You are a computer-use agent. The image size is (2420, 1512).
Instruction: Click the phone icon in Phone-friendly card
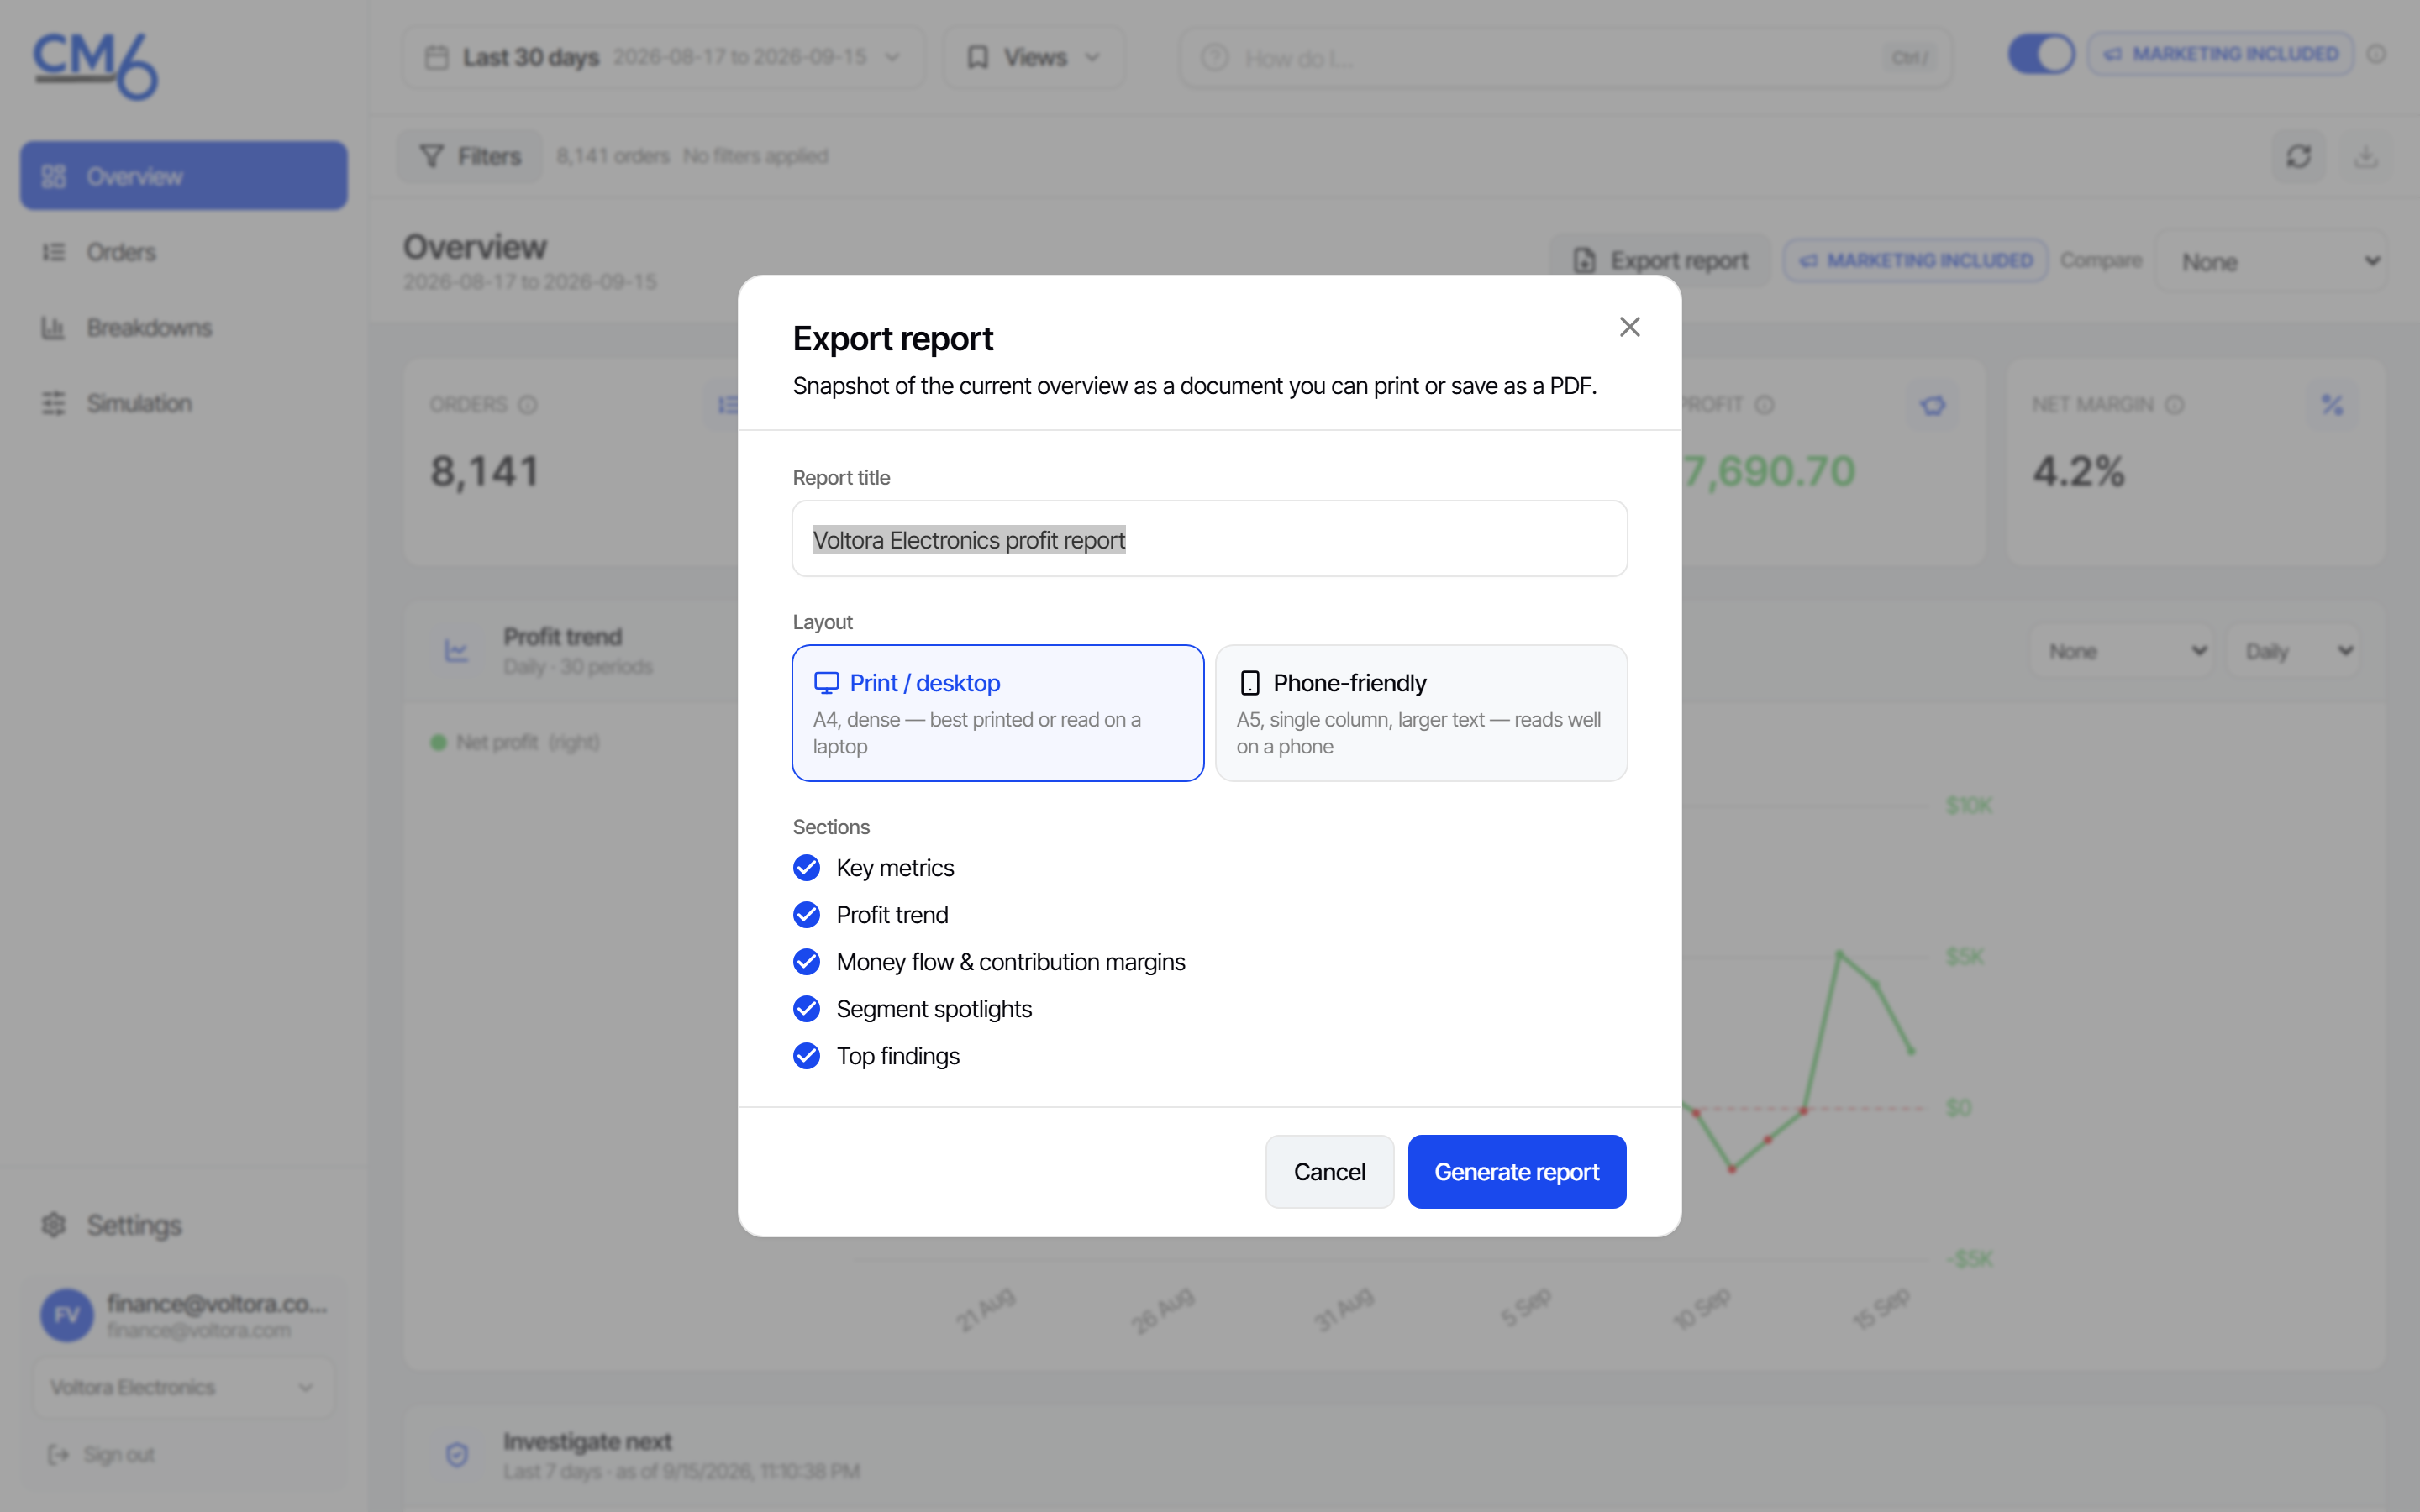point(1249,683)
